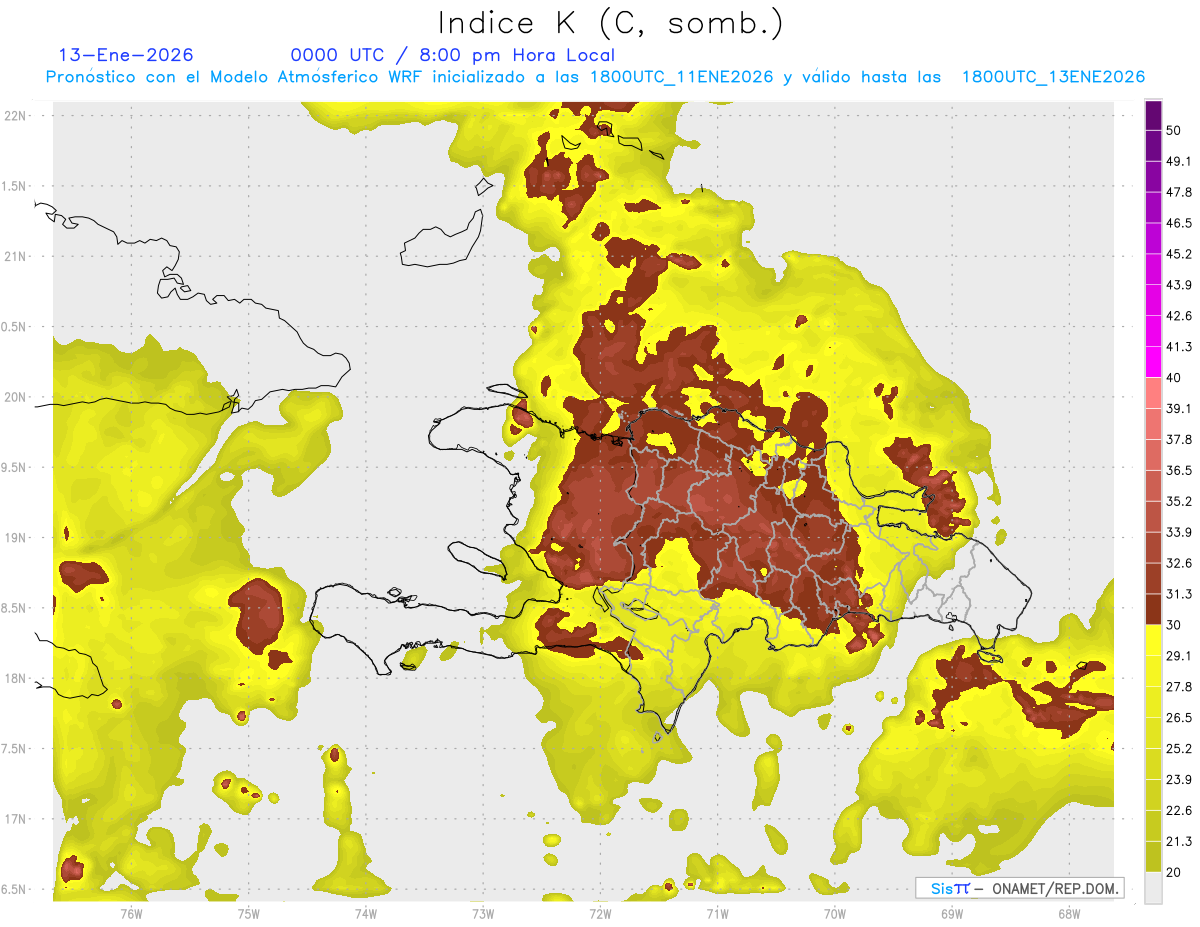Click the legend value "27.8"
The height and width of the screenshot is (927, 1200).
(1179, 686)
